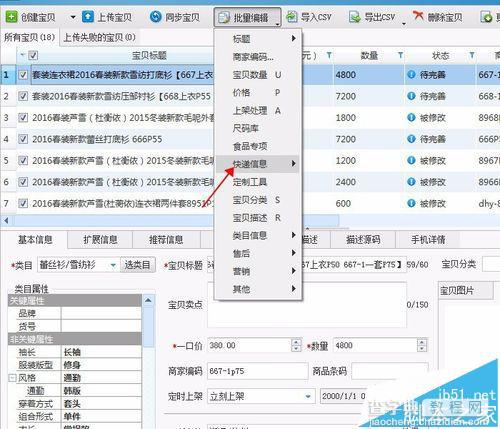500x429 pixels.
Task: Switch to the 上传失败的宝贝 (0) tab
Action: click(99, 37)
